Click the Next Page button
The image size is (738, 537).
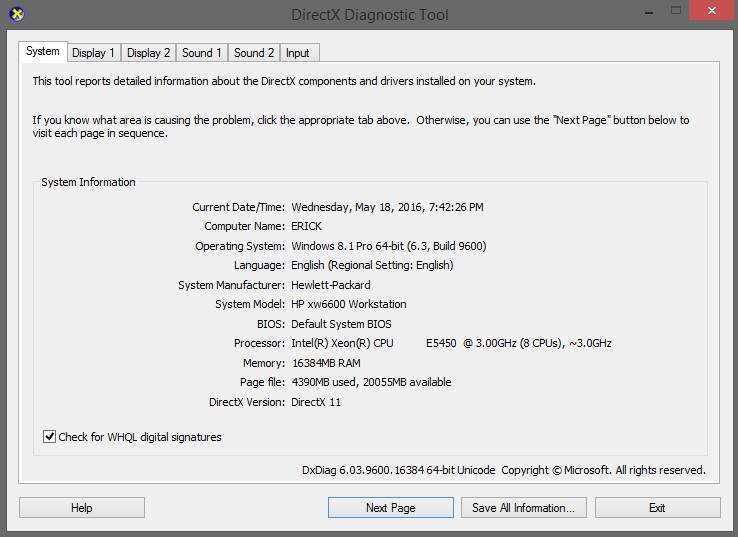pos(390,508)
